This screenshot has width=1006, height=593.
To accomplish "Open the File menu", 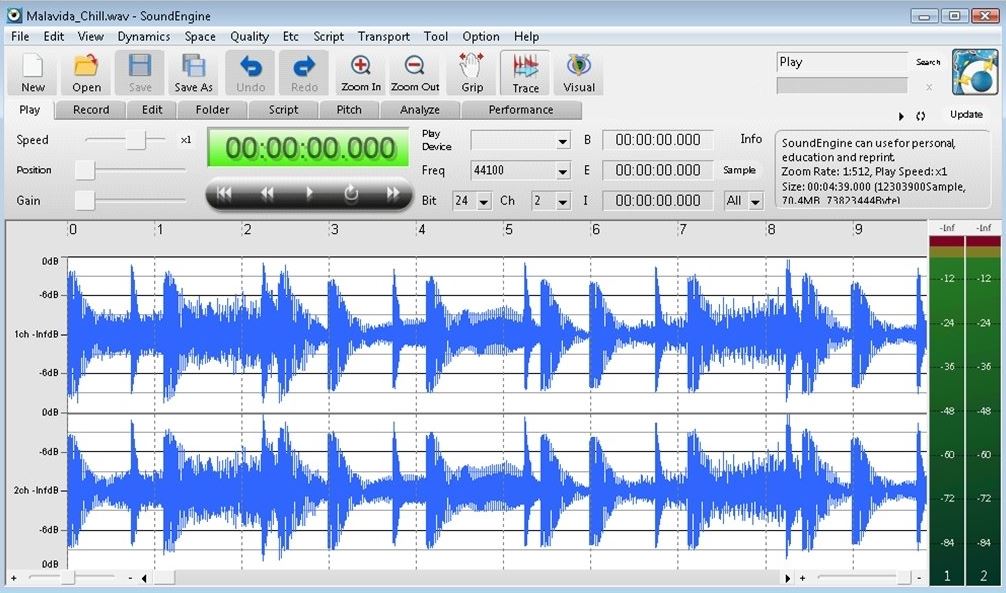I will [20, 37].
